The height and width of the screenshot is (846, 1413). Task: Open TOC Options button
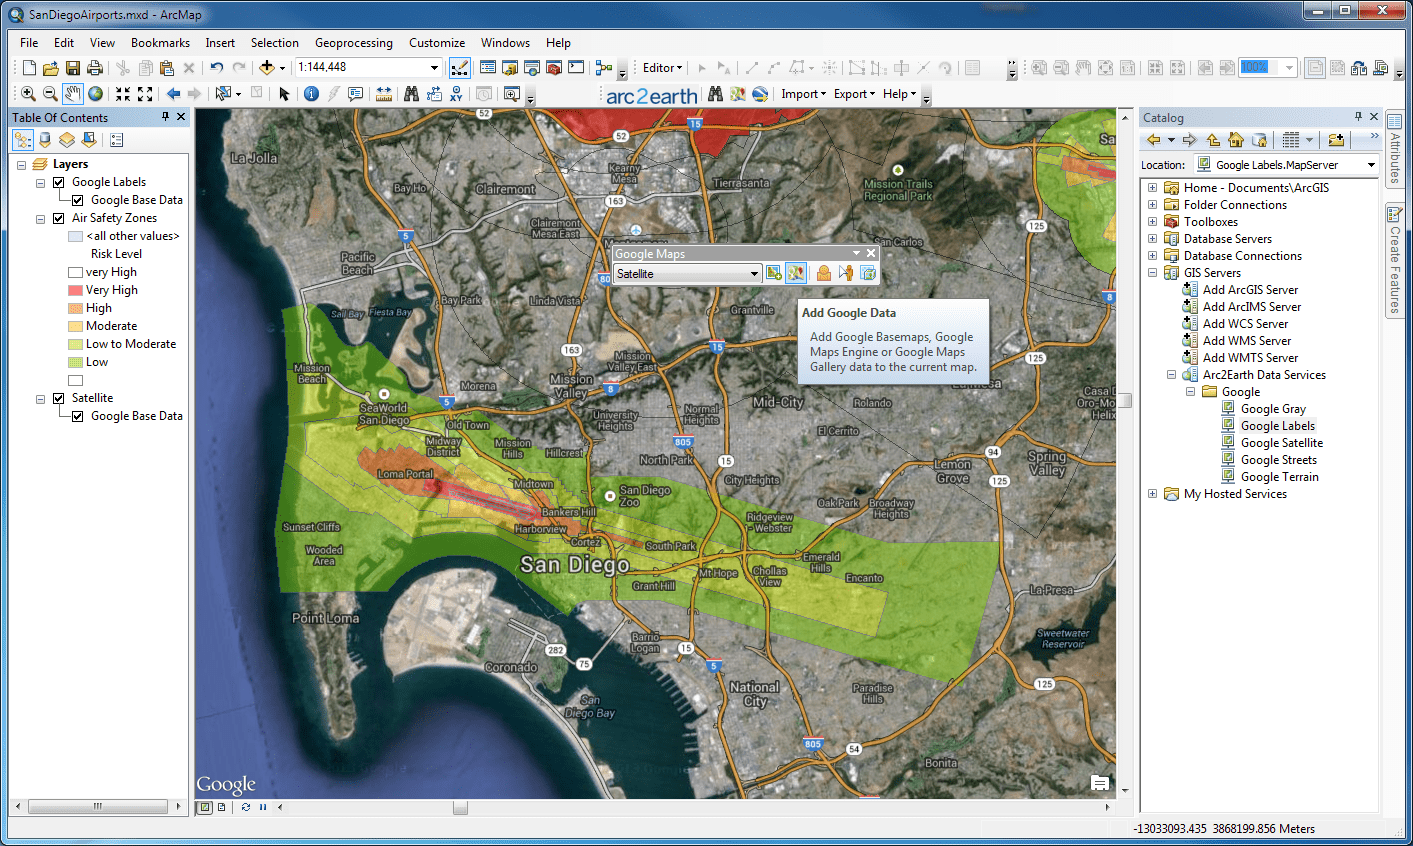tap(117, 140)
